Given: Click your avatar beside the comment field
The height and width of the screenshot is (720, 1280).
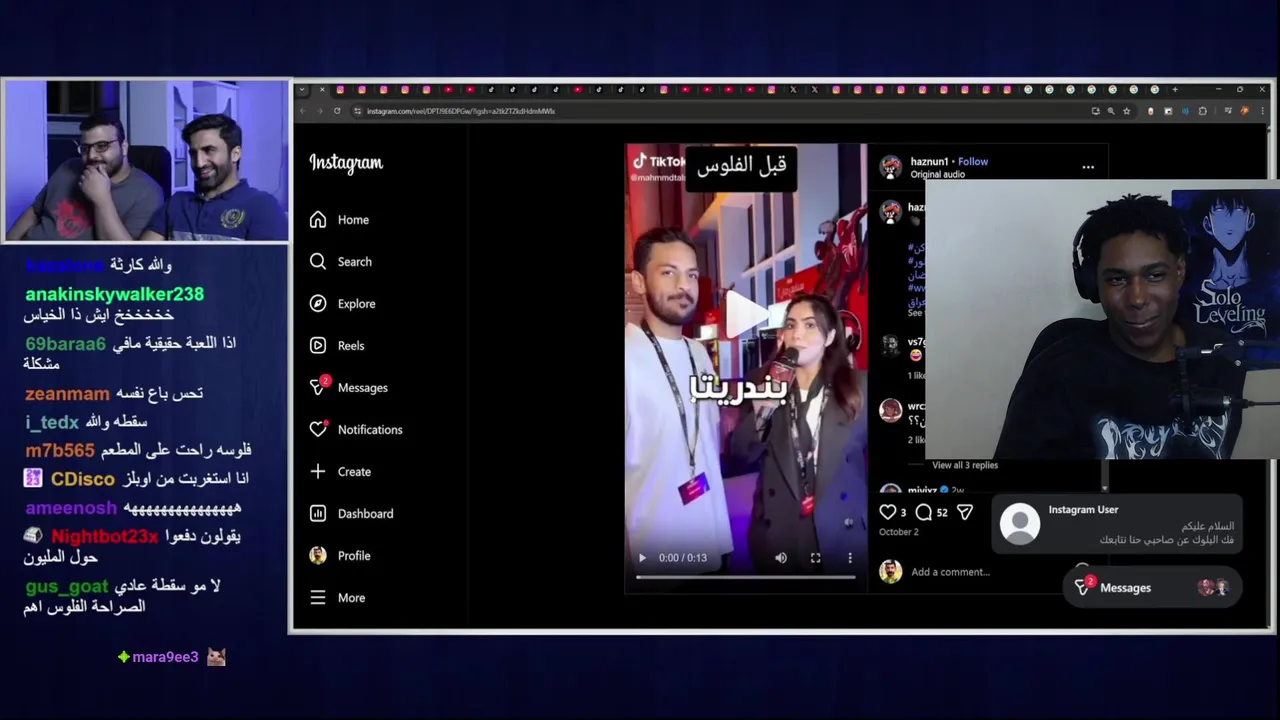Looking at the screenshot, I should [x=890, y=571].
